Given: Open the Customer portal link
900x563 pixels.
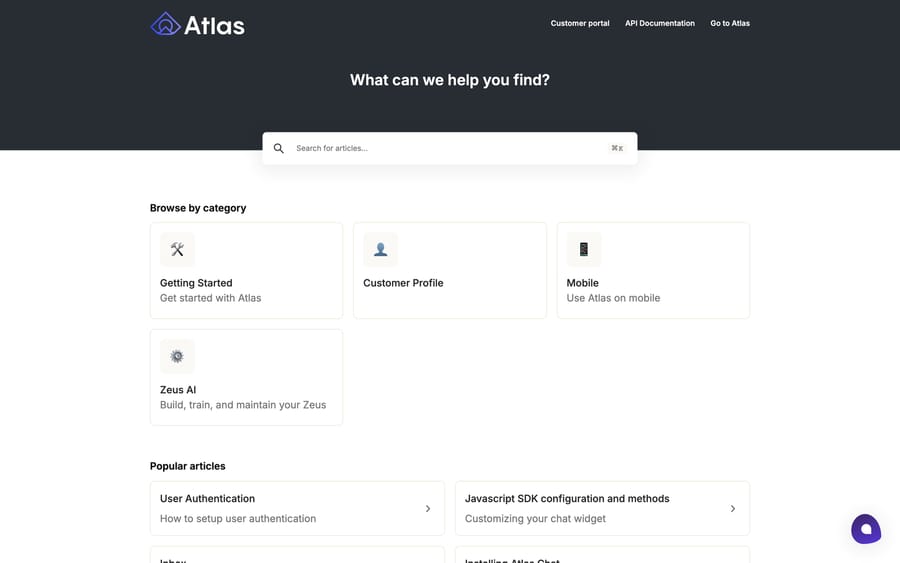Looking at the screenshot, I should coord(580,24).
